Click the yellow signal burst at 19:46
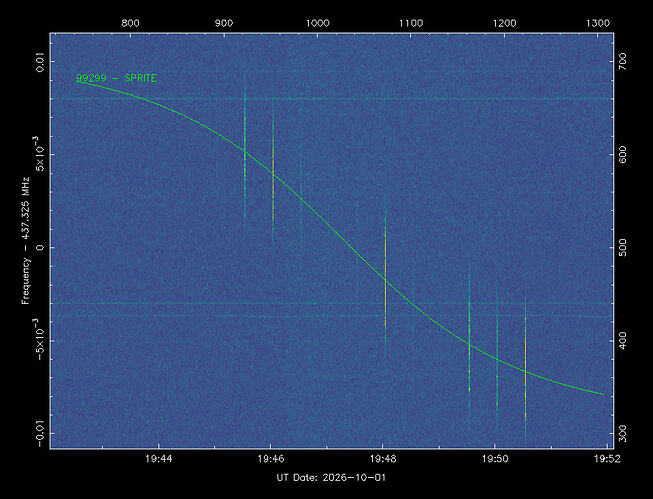Screen dimensions: 653x499 click(x=273, y=171)
